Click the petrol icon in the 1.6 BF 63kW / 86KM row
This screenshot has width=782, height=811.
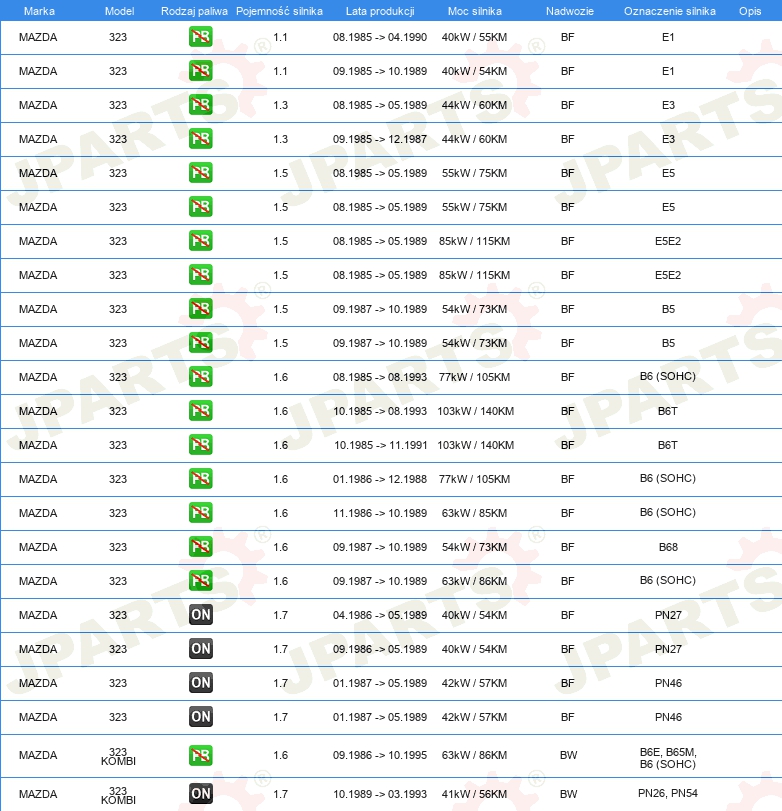[x=201, y=581]
